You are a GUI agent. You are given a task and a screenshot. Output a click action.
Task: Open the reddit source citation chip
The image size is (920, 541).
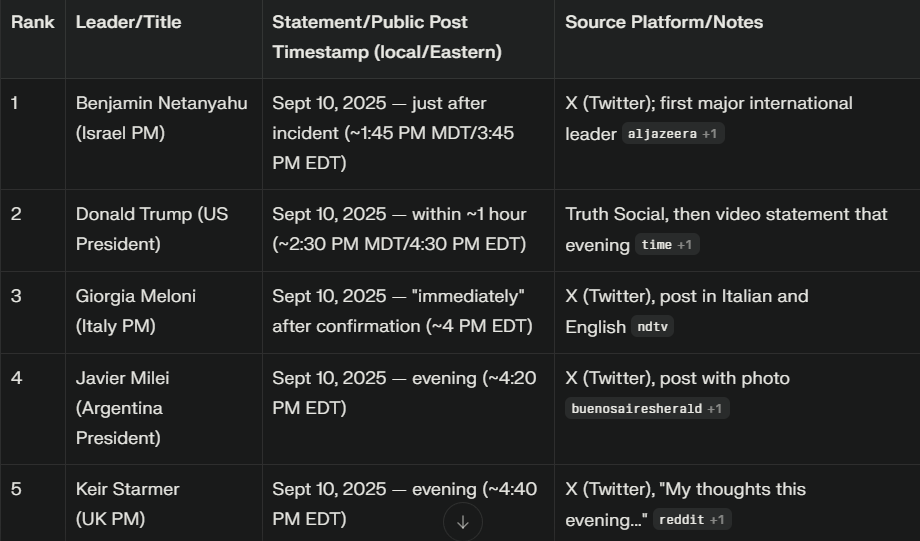coord(692,519)
